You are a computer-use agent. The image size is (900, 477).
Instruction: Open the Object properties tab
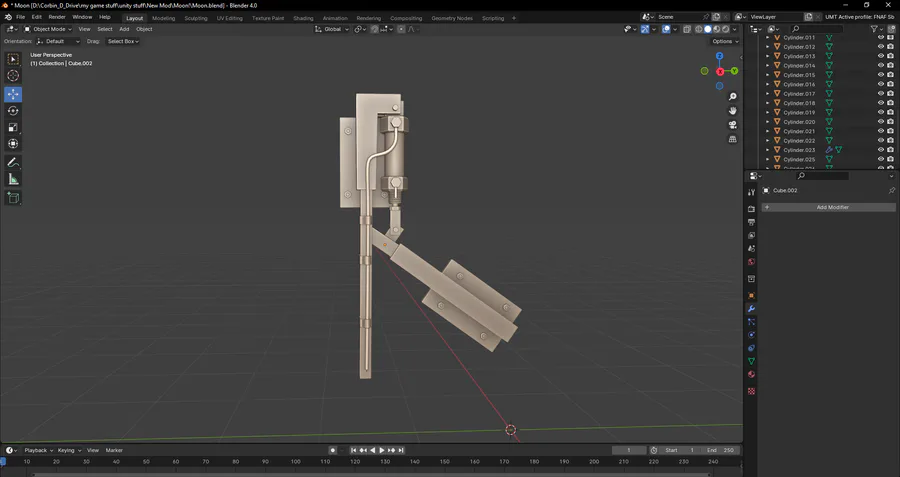tap(751, 296)
